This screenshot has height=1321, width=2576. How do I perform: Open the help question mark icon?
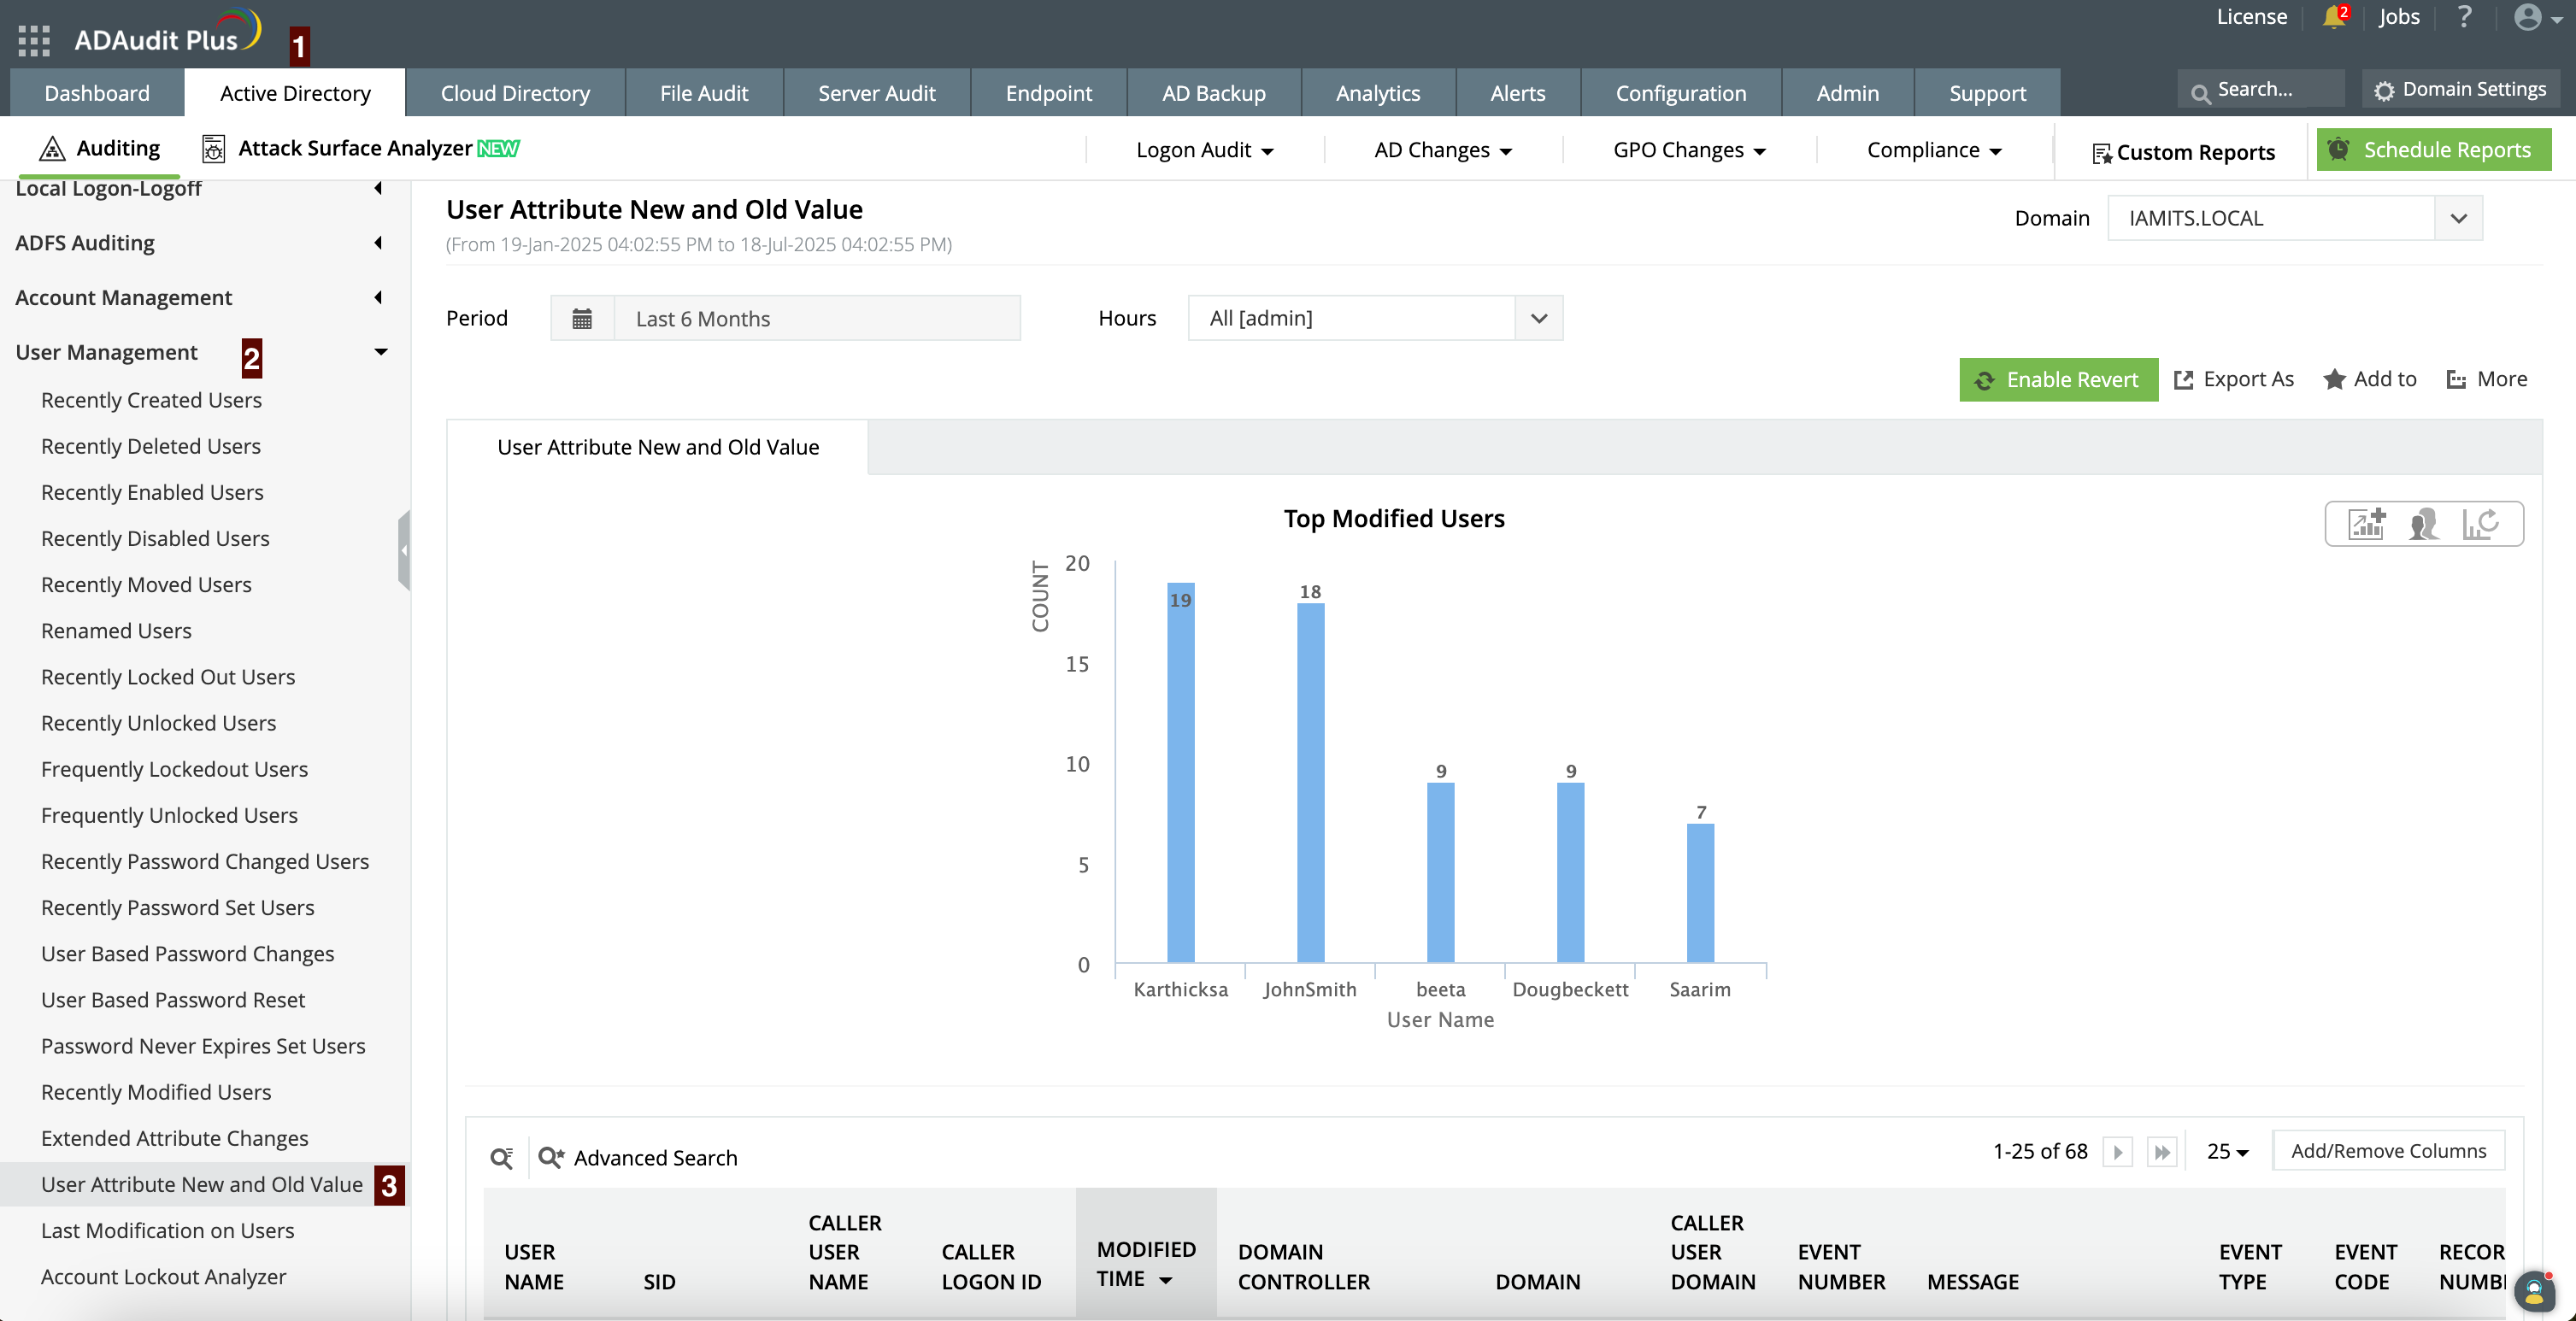coord(2464,17)
